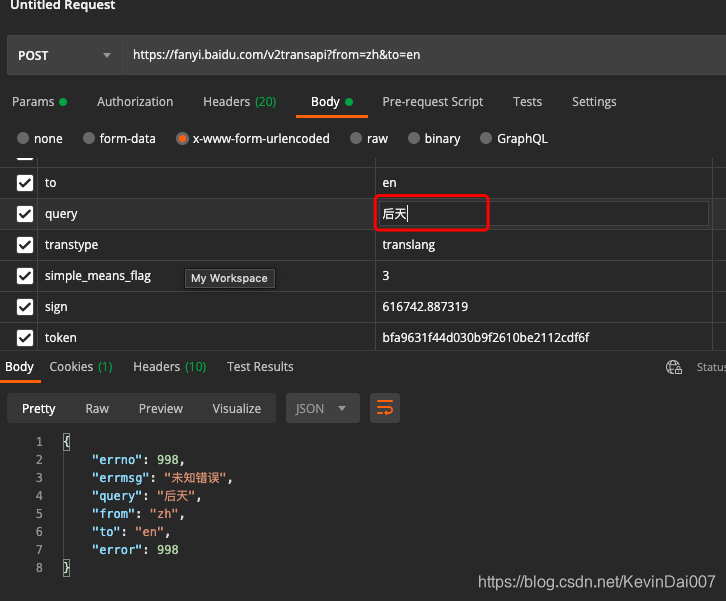Open the JSON format dropdown
The width and height of the screenshot is (726, 601).
pyautogui.click(x=322, y=408)
